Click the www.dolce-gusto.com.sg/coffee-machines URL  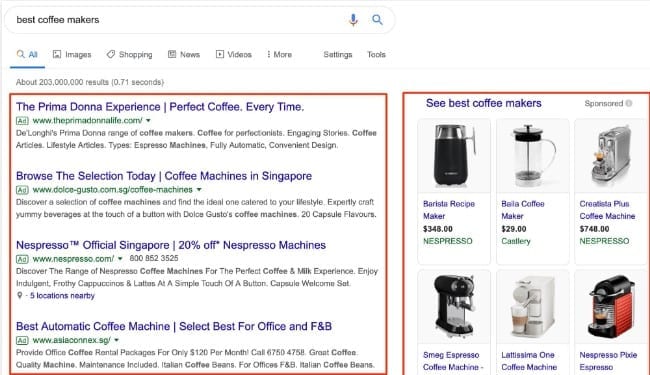[x=112, y=190]
